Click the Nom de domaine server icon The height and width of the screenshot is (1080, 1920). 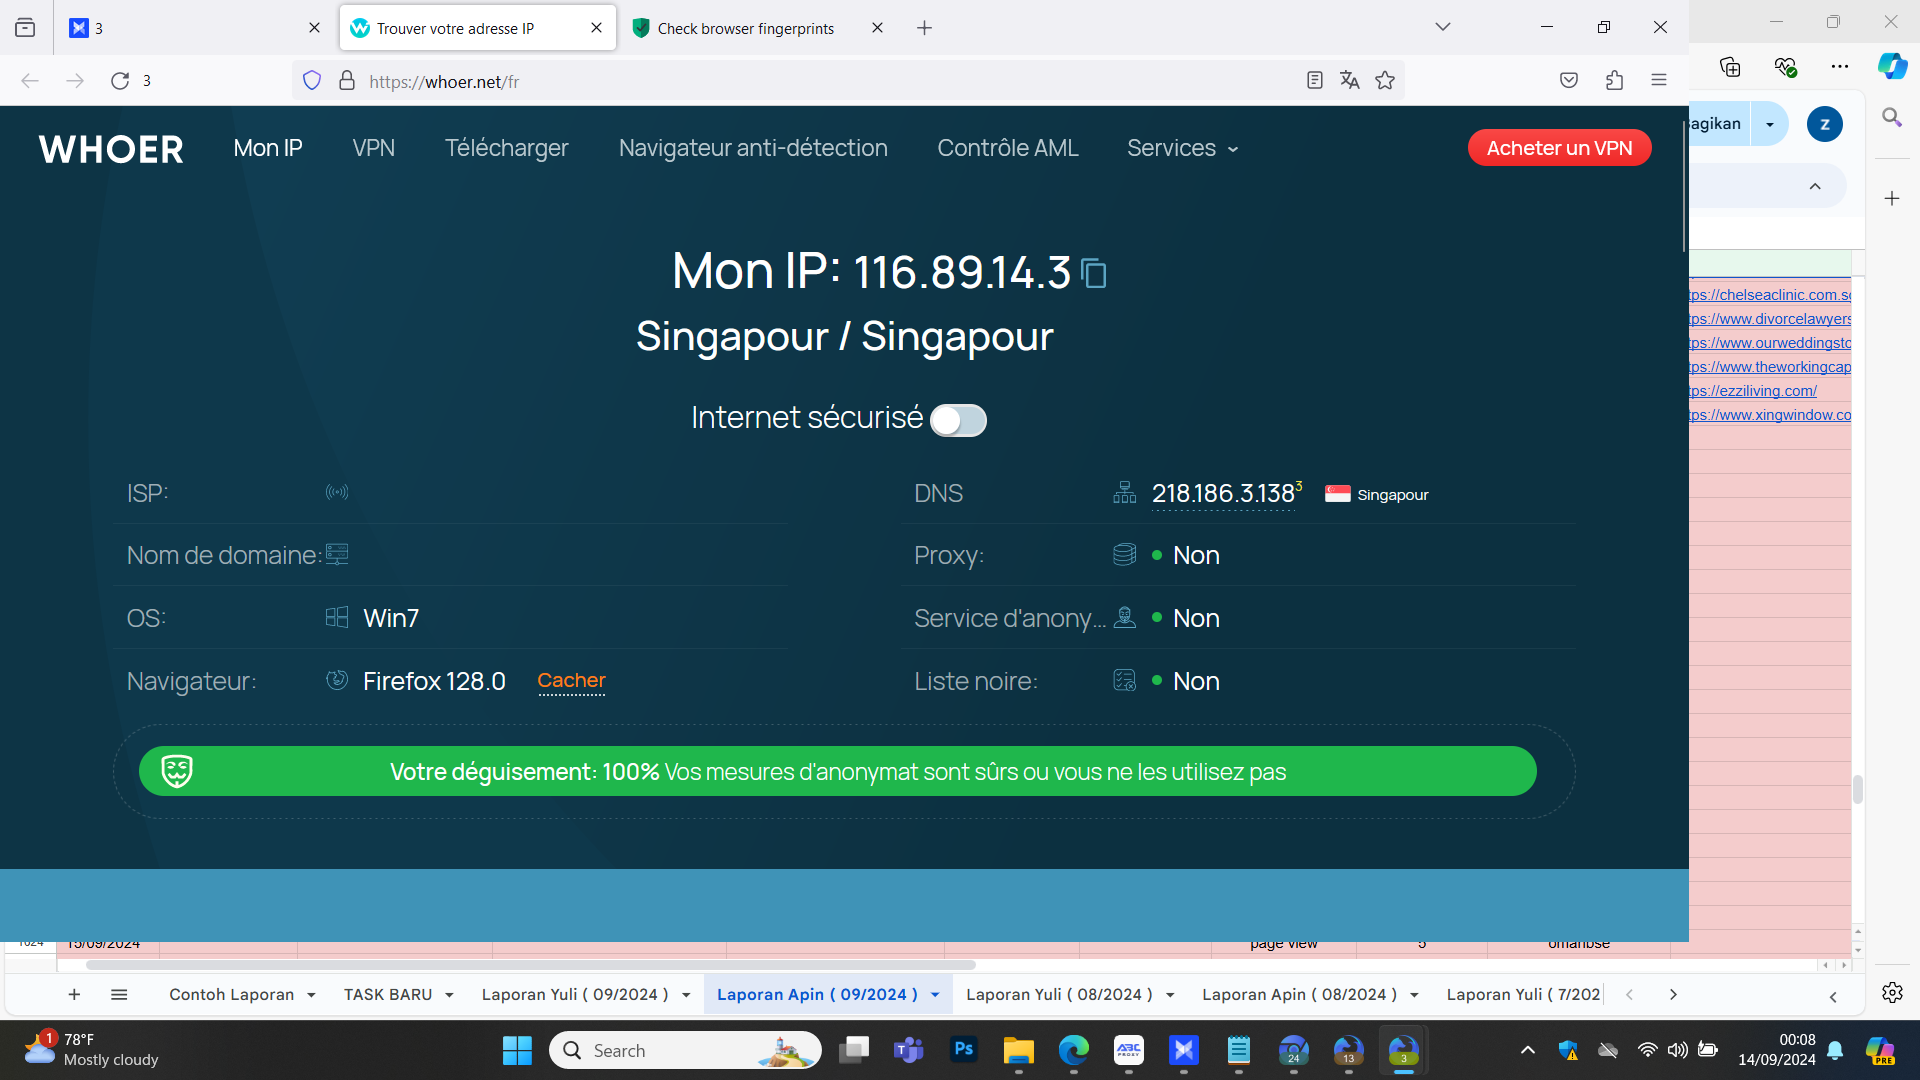coord(337,554)
